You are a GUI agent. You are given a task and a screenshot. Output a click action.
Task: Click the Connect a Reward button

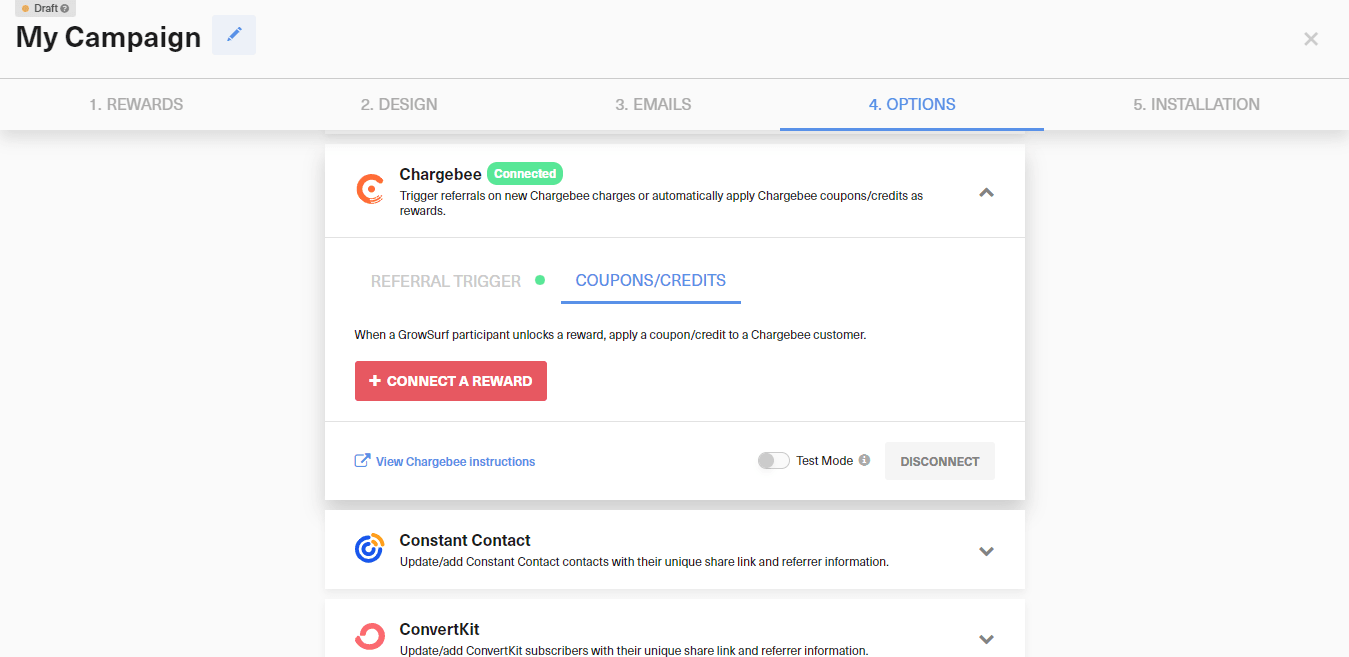click(450, 381)
